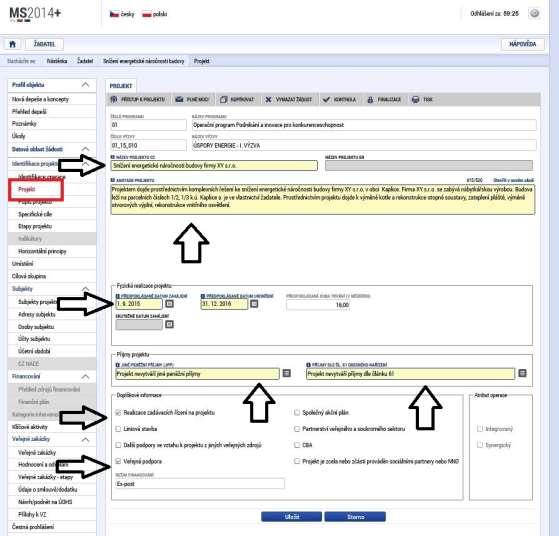Toggle Realizace zadávacích řízení na projektu checkbox
Image resolution: width=559 pixels, height=536 pixels.
pyautogui.click(x=118, y=413)
